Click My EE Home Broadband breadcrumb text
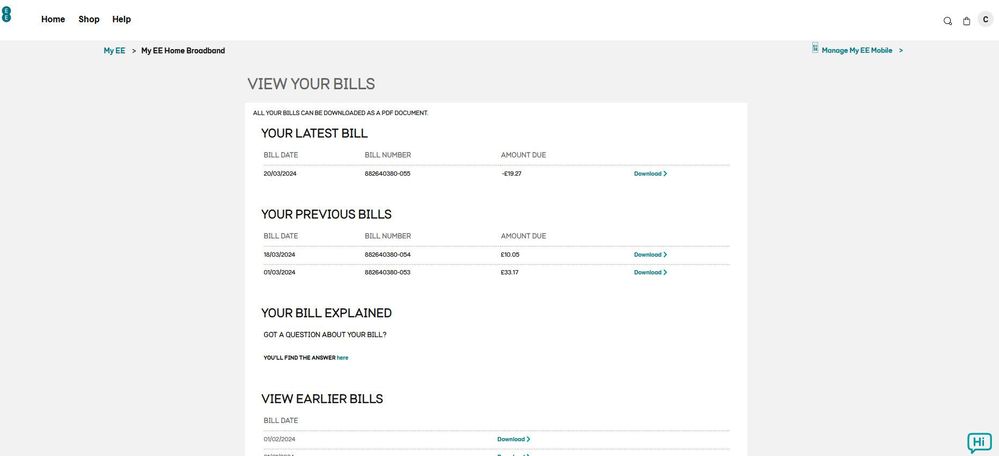The image size is (999, 456). click(x=183, y=51)
